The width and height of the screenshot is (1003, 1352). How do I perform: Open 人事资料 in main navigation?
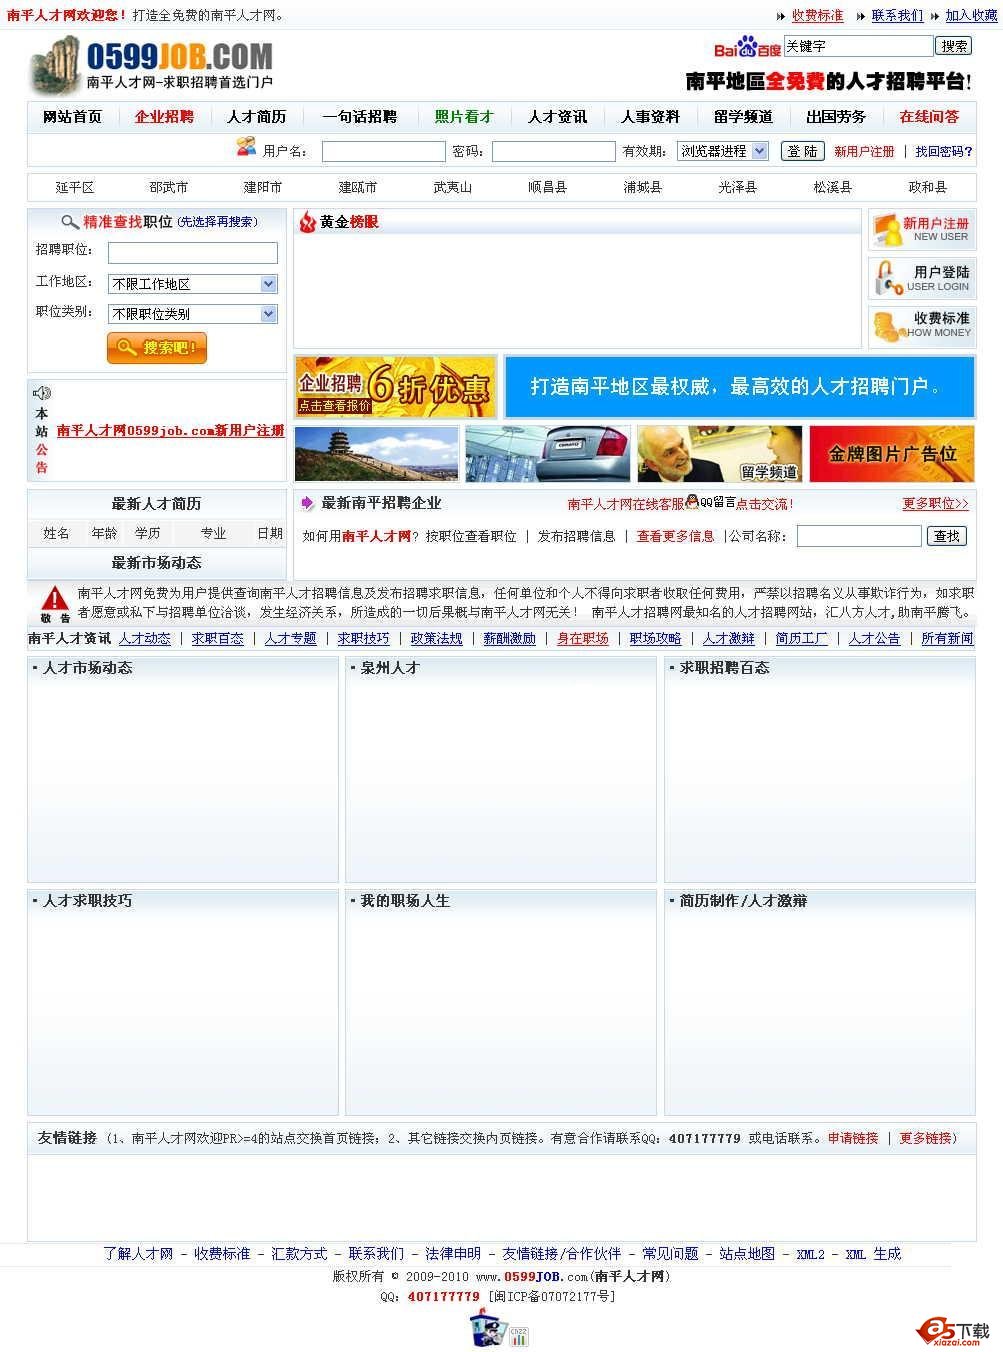point(650,117)
